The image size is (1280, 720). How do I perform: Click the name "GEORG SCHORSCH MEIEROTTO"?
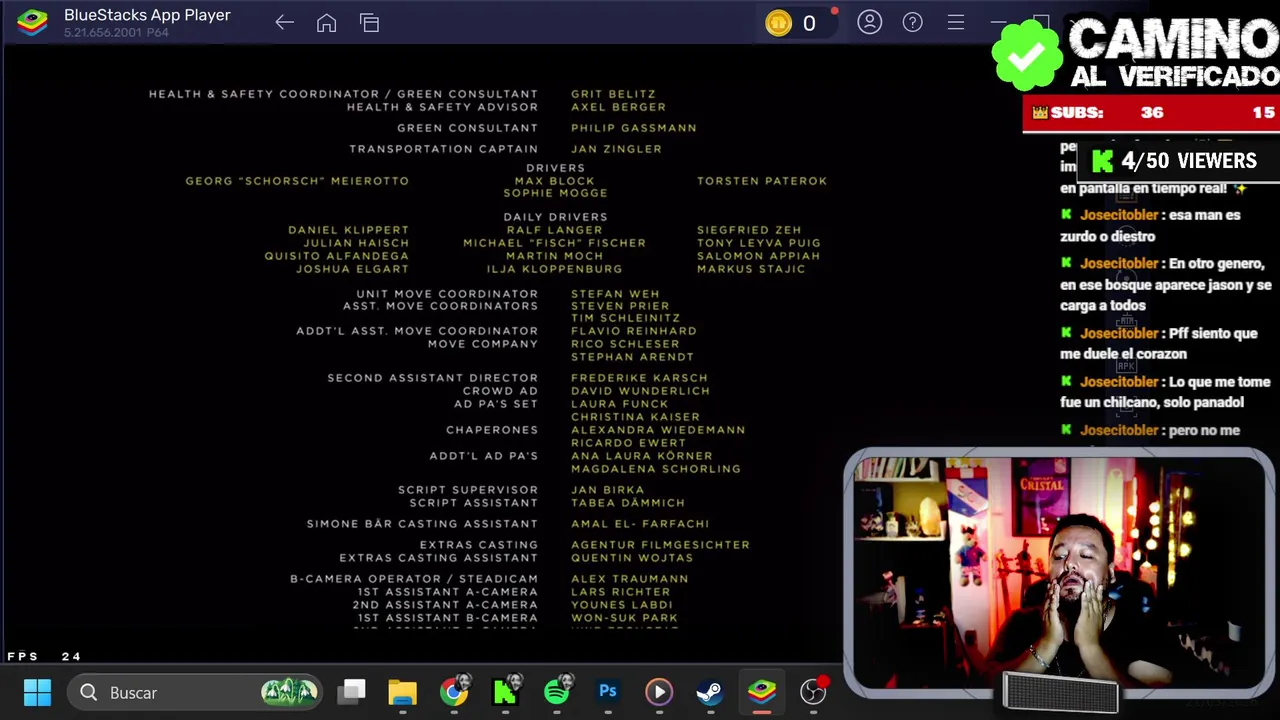[297, 181]
